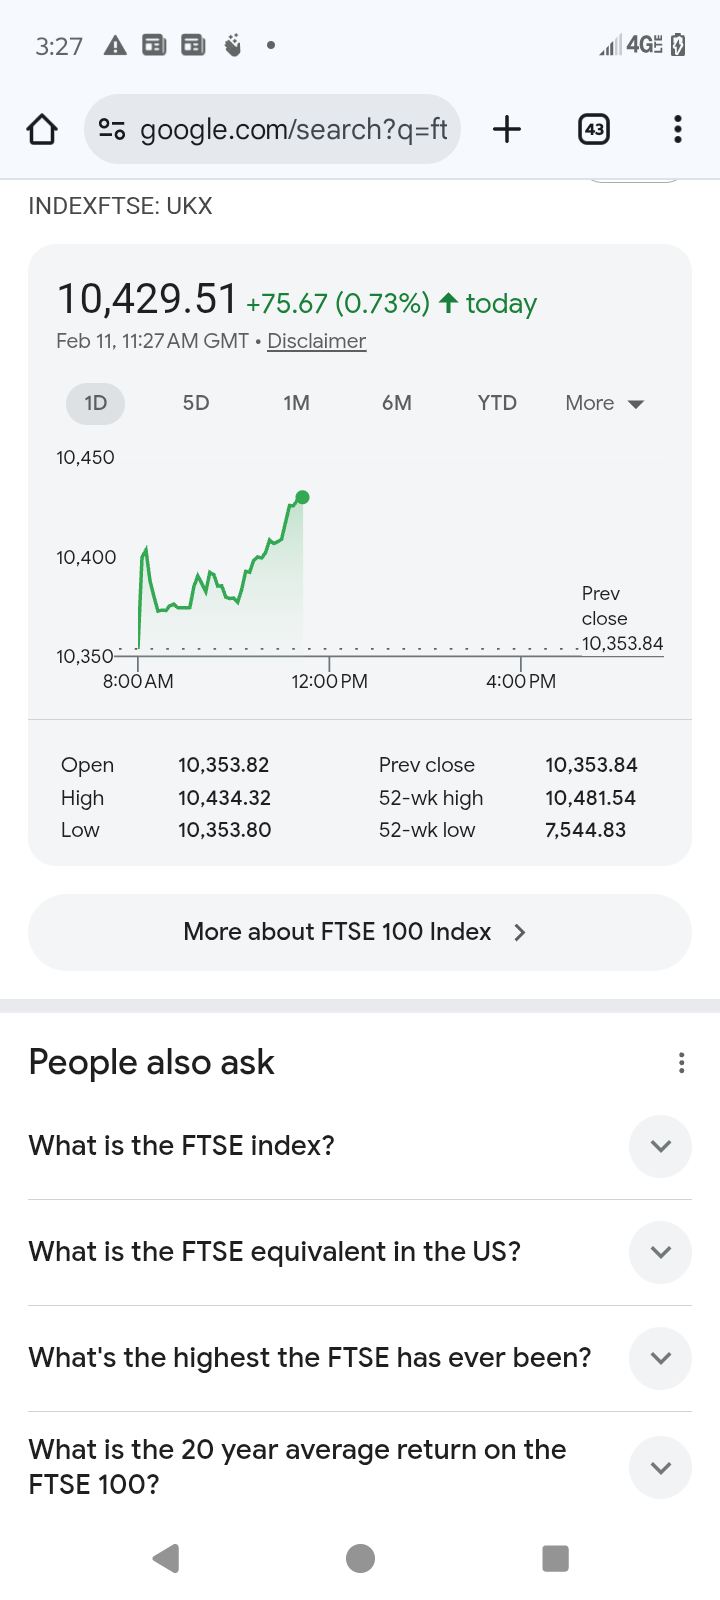Expand "FTSE equivalent in the US" question
Screen dimensions: 720x1600
click(x=660, y=1252)
